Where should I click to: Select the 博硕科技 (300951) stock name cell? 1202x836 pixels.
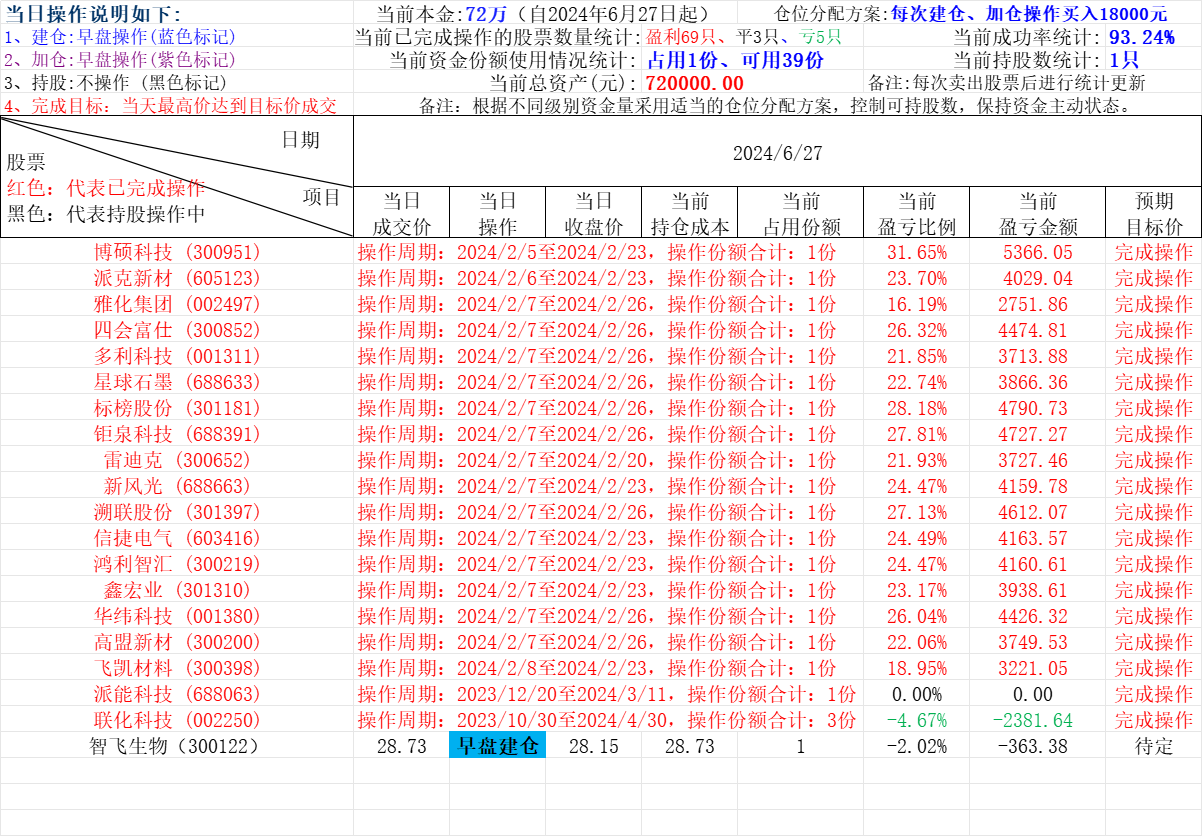(x=176, y=252)
